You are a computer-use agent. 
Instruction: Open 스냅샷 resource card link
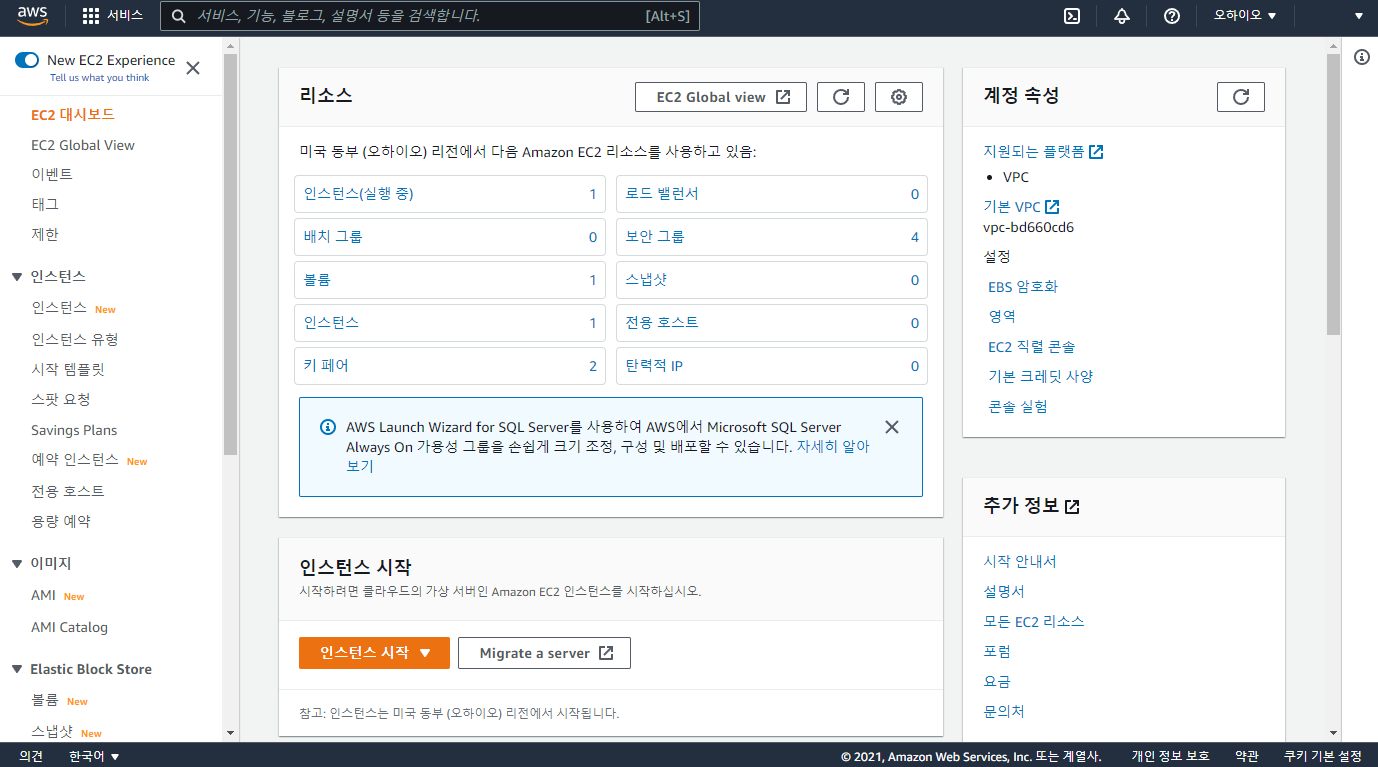(646, 280)
